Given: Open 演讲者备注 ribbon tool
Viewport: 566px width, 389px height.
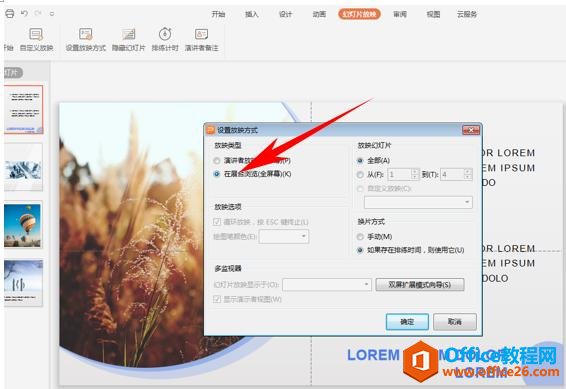Looking at the screenshot, I should (201, 40).
